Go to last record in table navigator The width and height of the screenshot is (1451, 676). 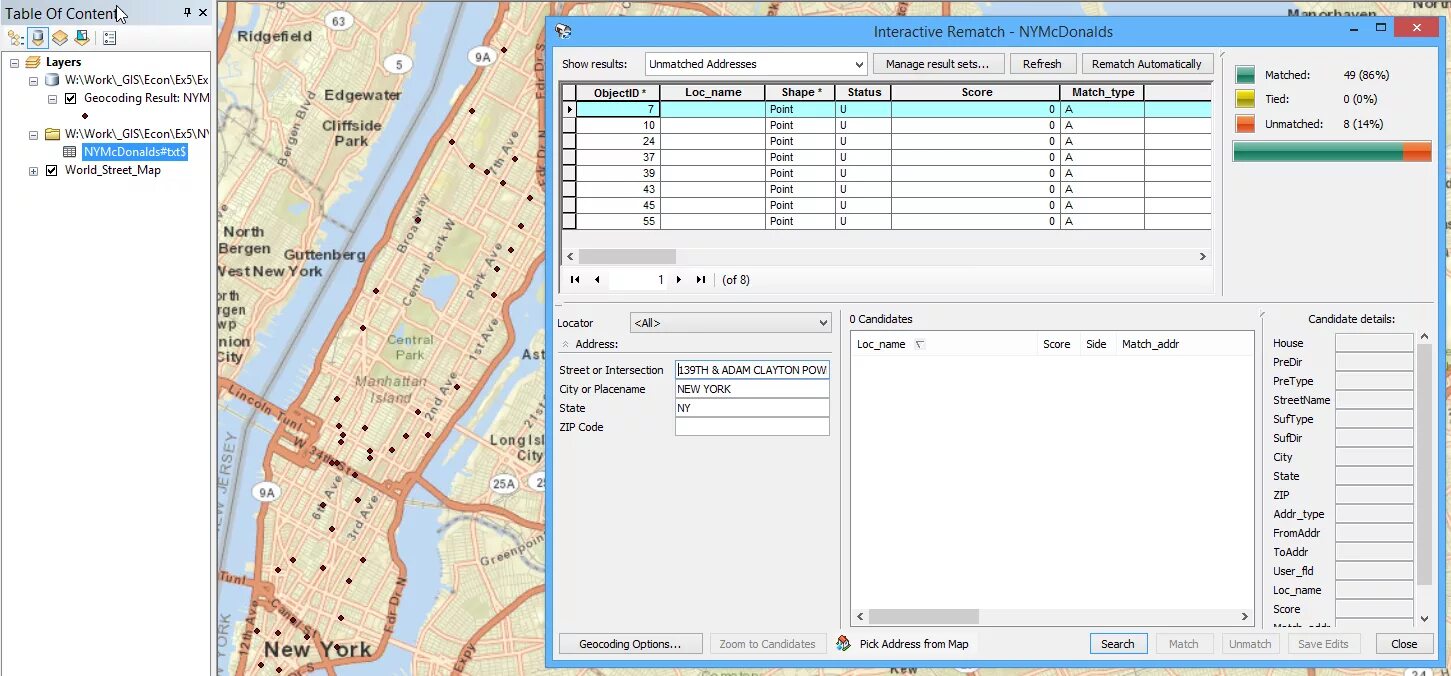[x=701, y=280]
